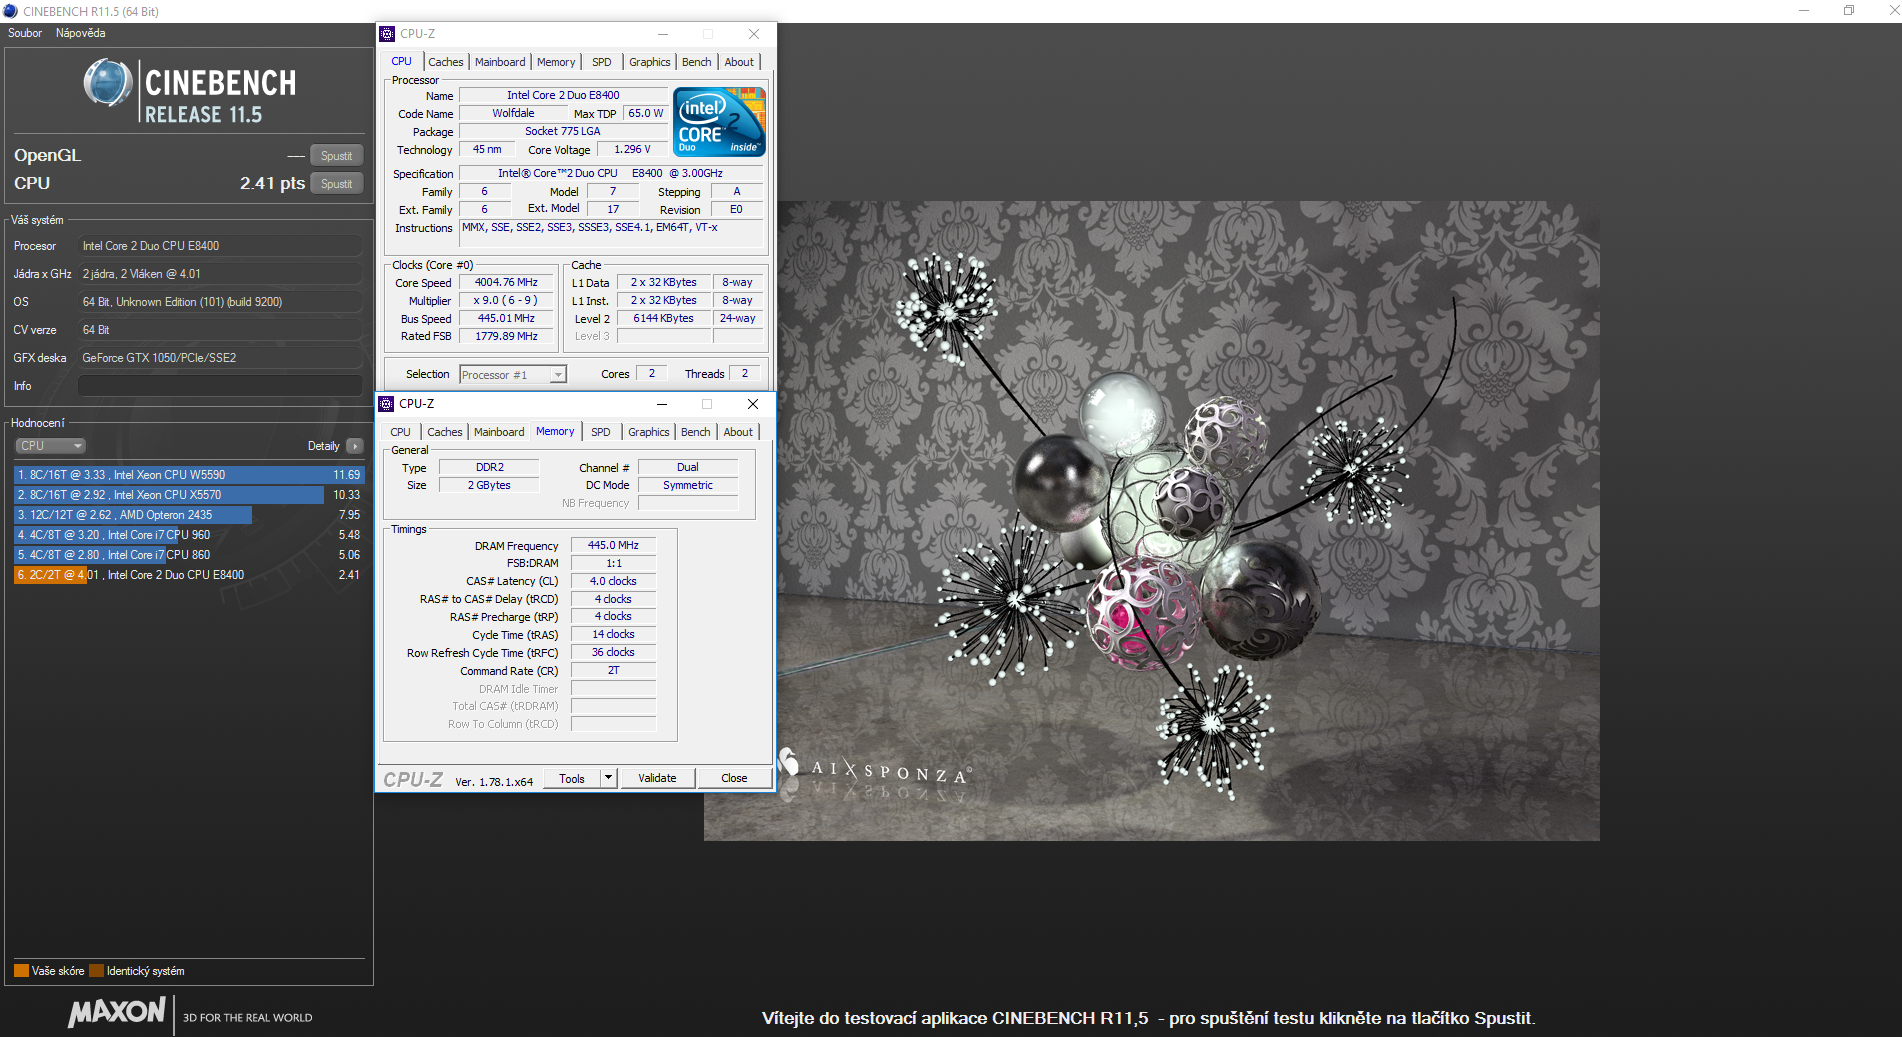This screenshot has height=1037, width=1902.
Task: Select ranking row AMD Opteron 2435
Action: click(189, 515)
